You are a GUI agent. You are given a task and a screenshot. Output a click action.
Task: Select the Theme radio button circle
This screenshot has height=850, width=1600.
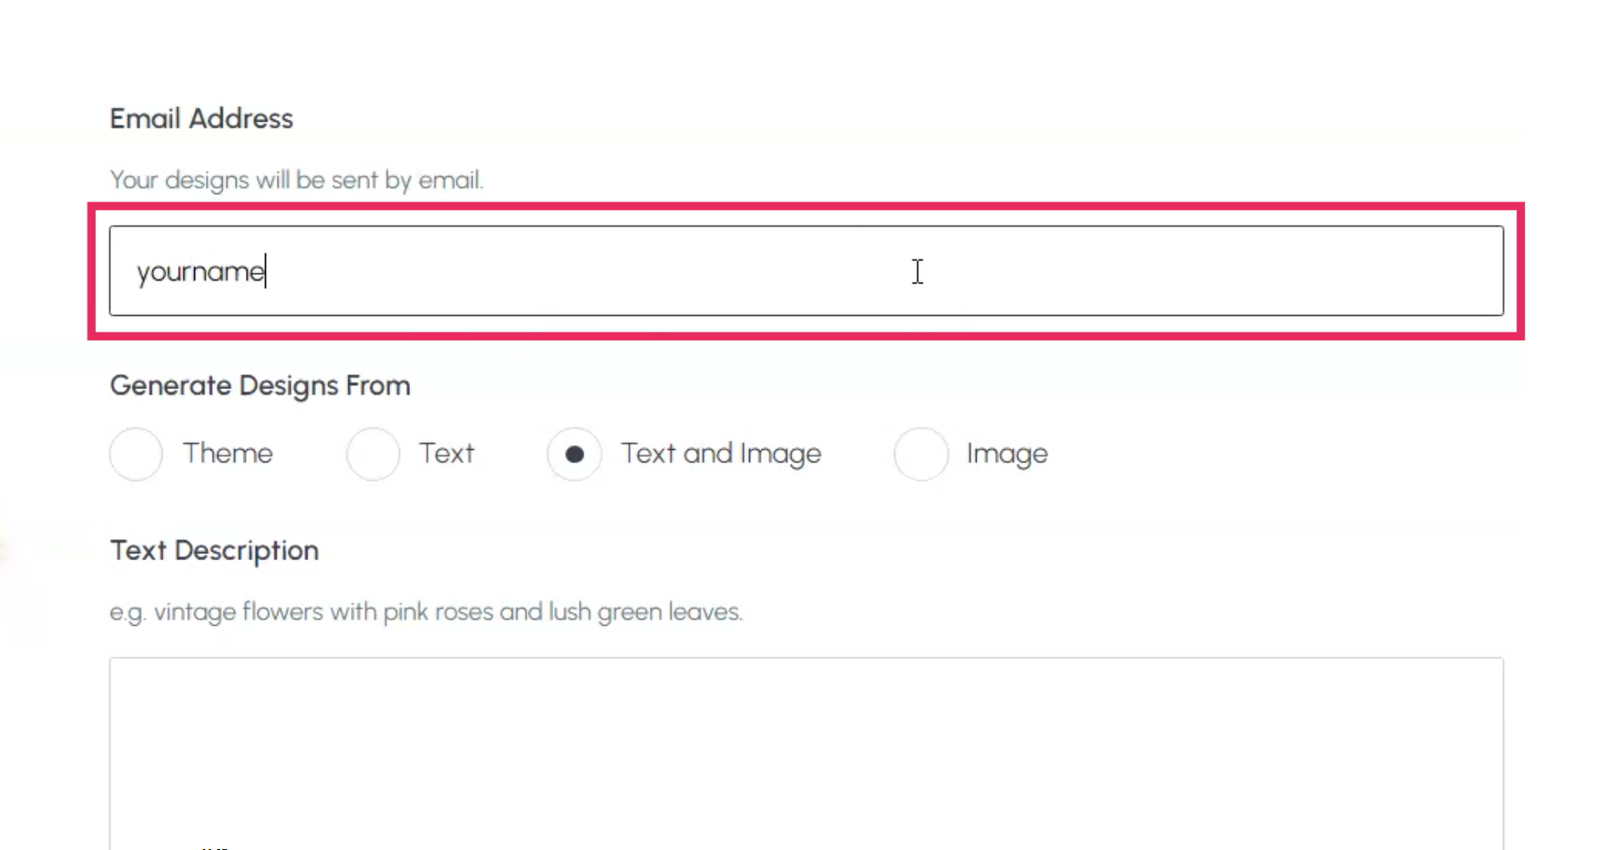tap(136, 454)
